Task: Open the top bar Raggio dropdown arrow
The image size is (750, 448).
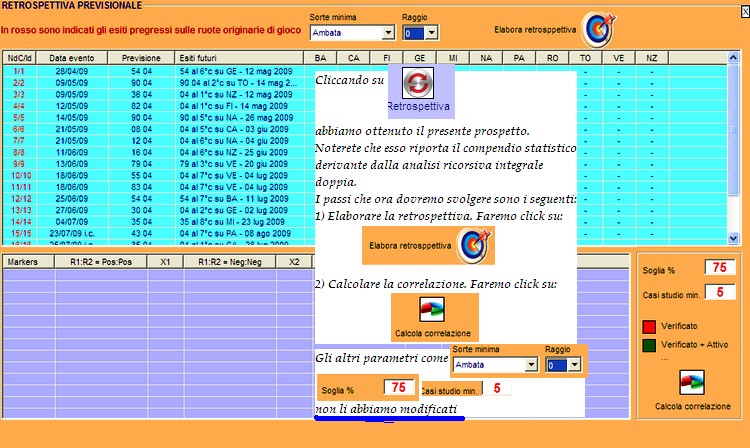Action: point(431,33)
